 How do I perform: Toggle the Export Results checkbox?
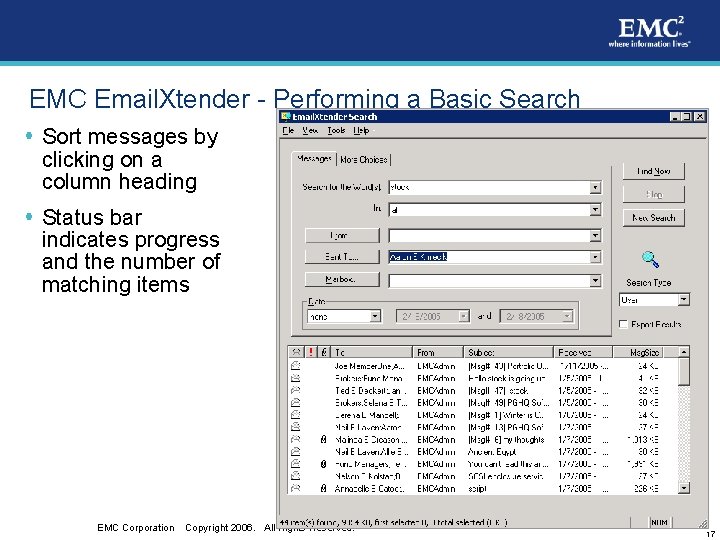[x=623, y=324]
